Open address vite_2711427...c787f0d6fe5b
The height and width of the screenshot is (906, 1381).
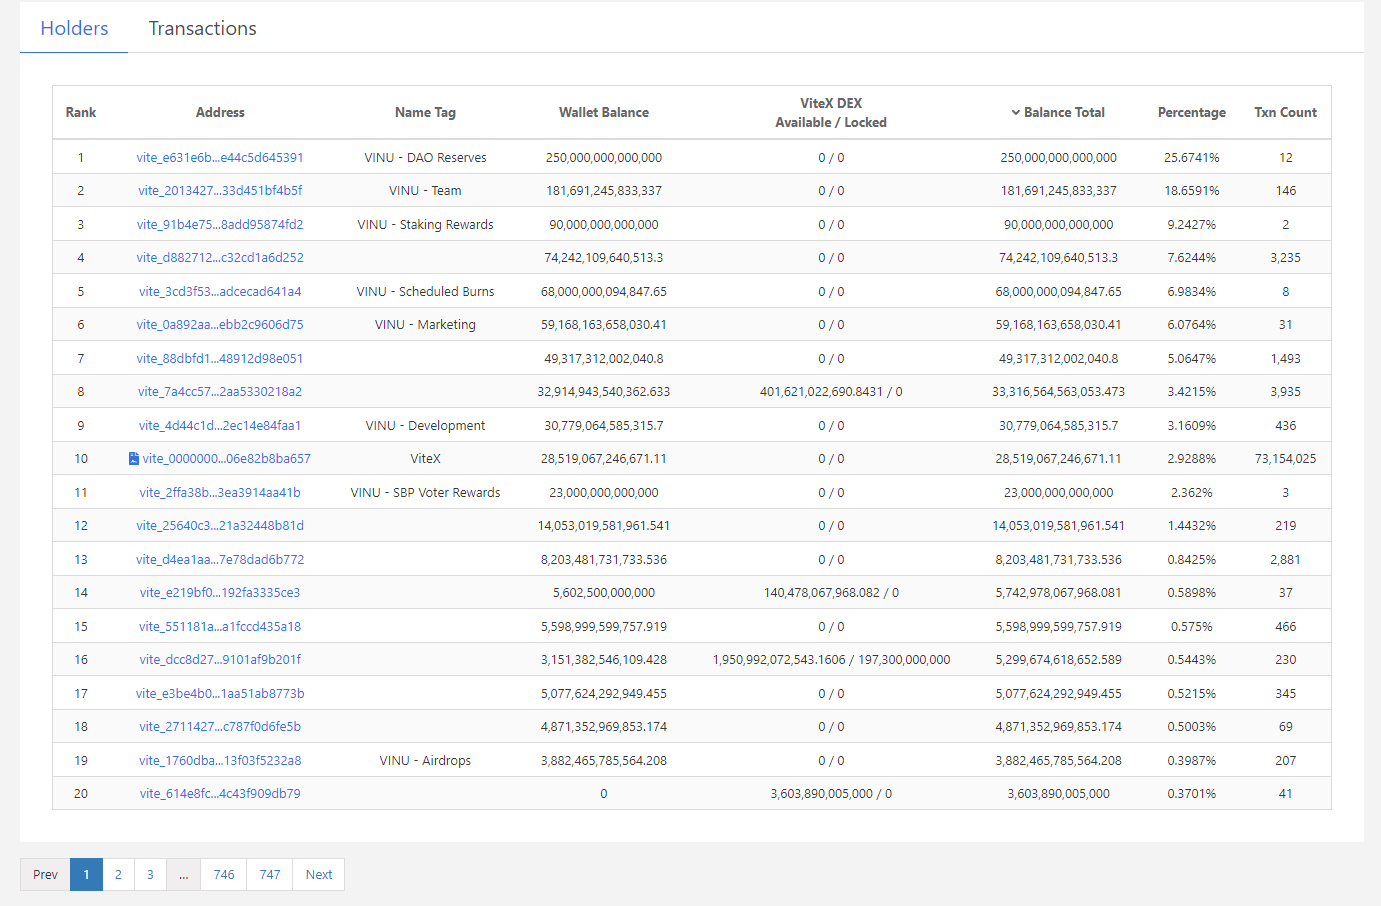click(220, 727)
